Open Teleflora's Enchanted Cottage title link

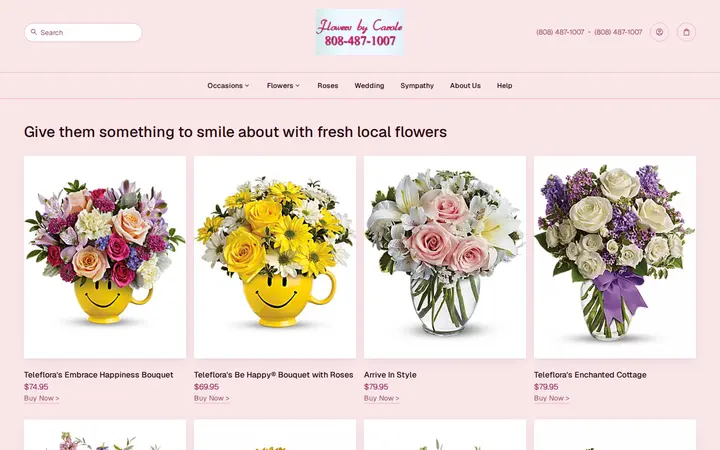pos(590,375)
